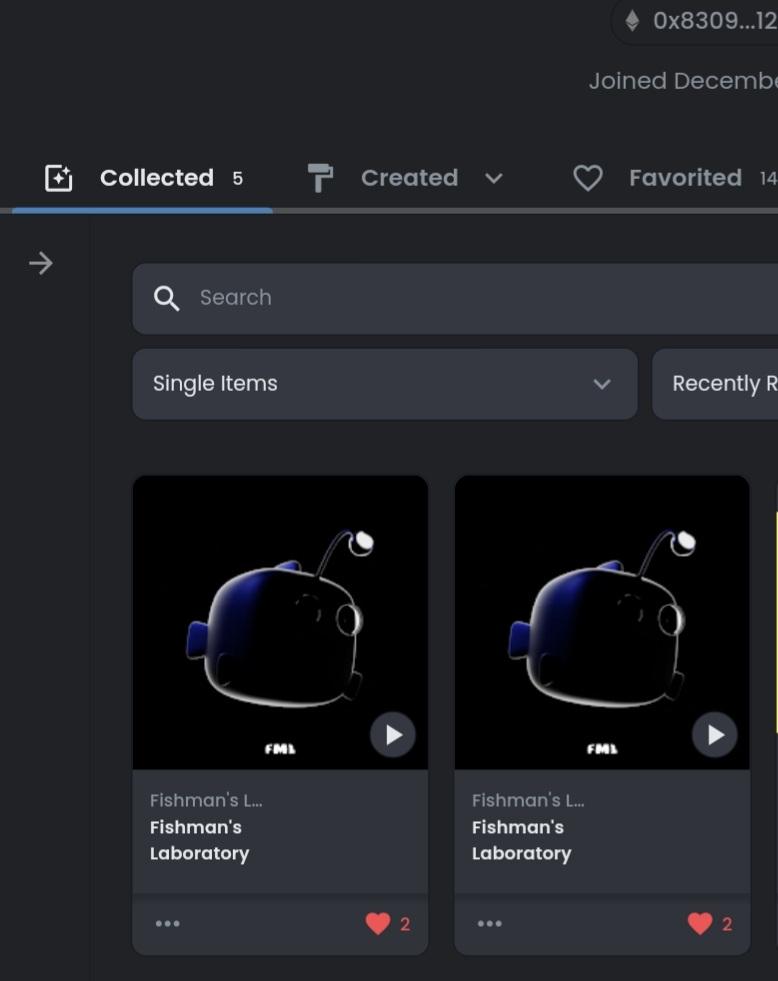Focus the Search input field
The image size is (778, 981).
(x=455, y=298)
